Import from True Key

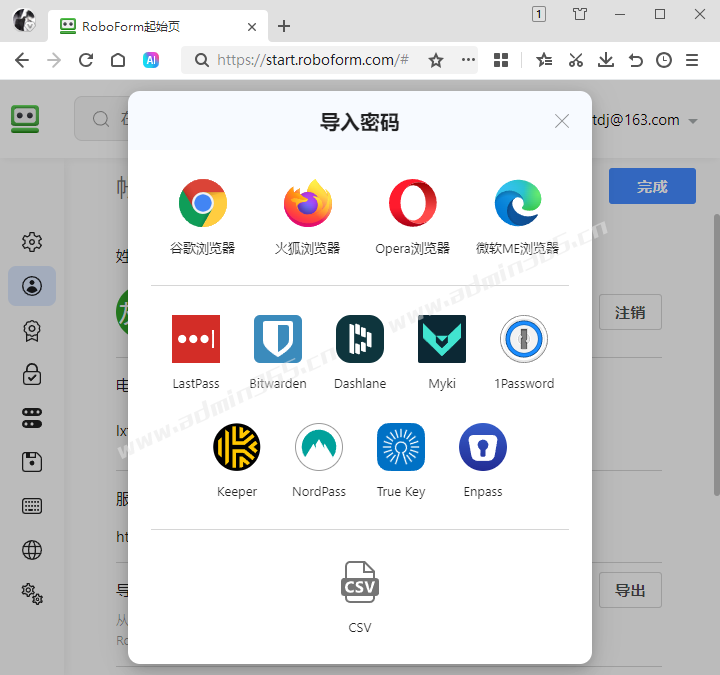pyautogui.click(x=401, y=447)
